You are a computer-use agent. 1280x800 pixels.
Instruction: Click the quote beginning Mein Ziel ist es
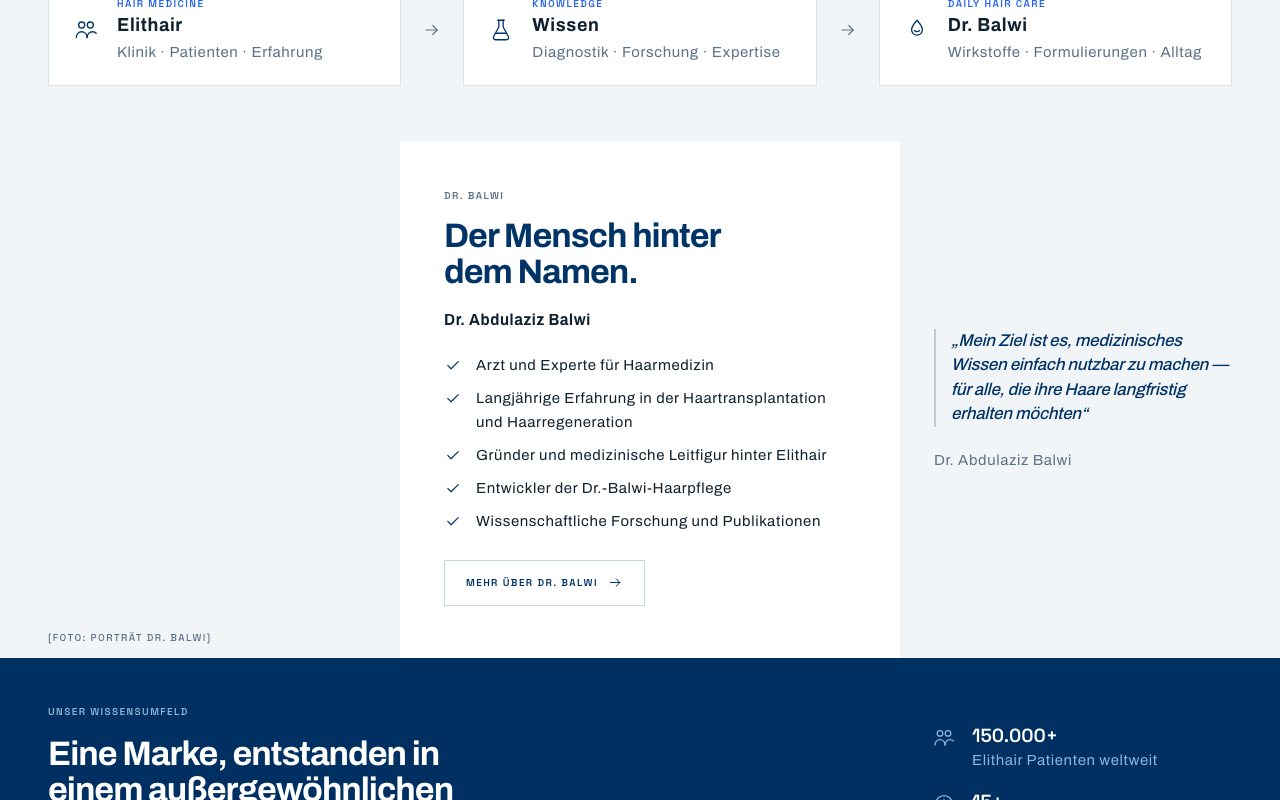click(1090, 377)
